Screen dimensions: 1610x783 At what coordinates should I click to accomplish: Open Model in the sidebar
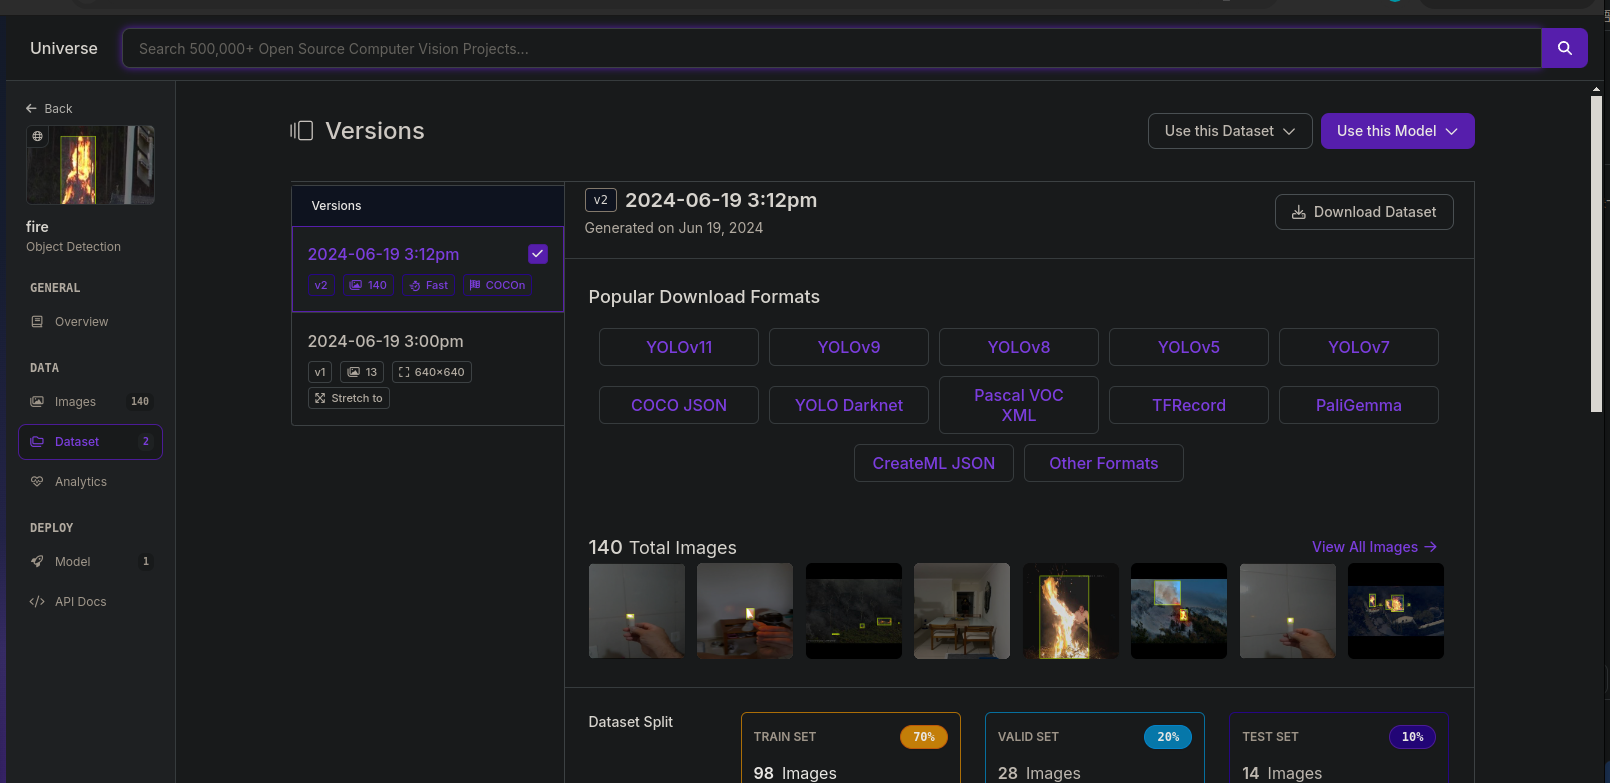90,562
